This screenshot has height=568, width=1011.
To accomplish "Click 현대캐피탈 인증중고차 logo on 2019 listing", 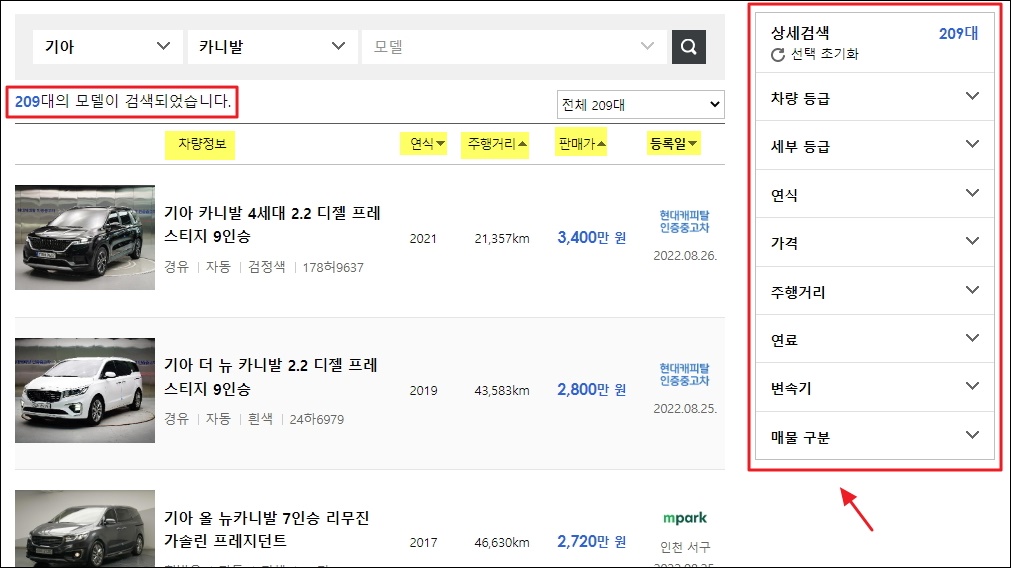I will pyautogui.click(x=684, y=374).
